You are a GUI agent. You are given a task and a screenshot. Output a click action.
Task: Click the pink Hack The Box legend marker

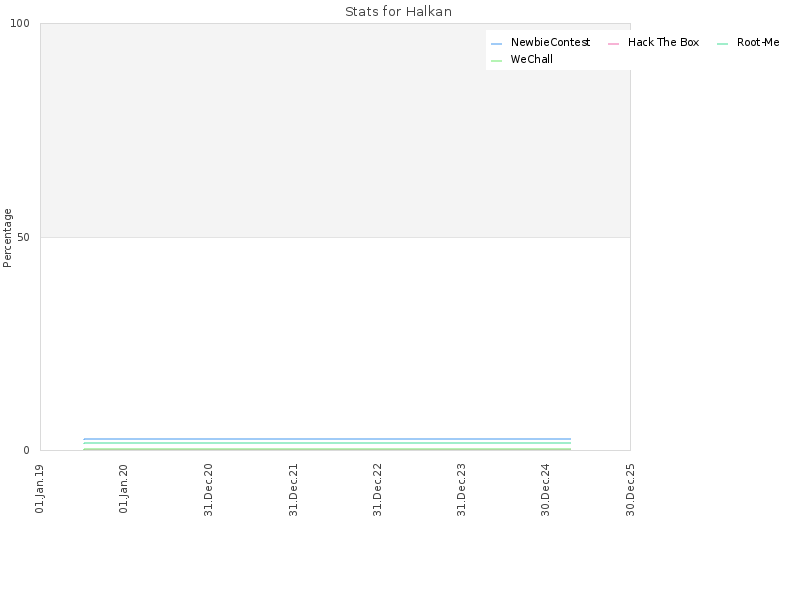tap(613, 44)
